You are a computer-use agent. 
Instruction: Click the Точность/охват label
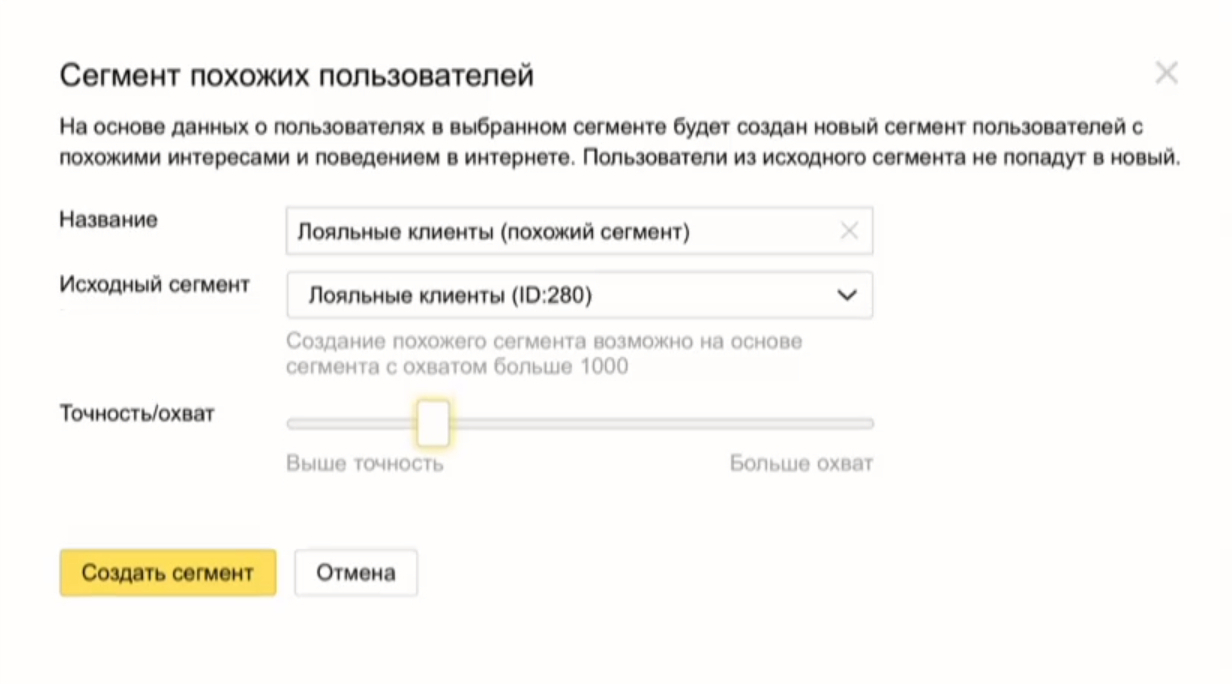pos(137,413)
